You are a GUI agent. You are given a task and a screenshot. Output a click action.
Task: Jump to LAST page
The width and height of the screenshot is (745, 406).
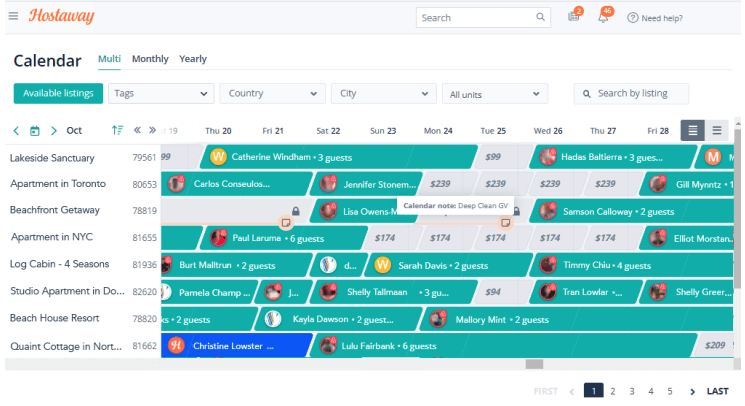pos(717,391)
